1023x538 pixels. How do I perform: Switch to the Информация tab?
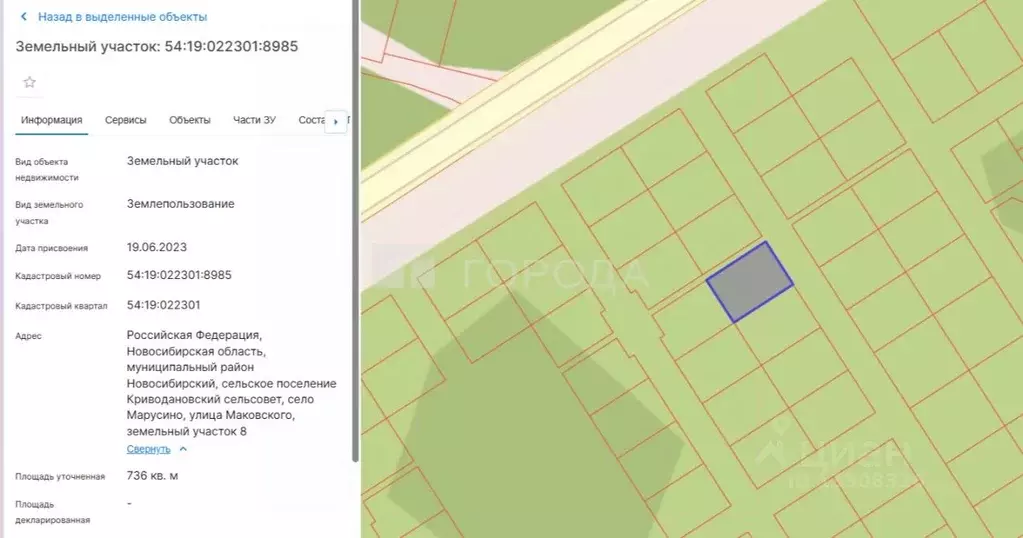pyautogui.click(x=52, y=120)
